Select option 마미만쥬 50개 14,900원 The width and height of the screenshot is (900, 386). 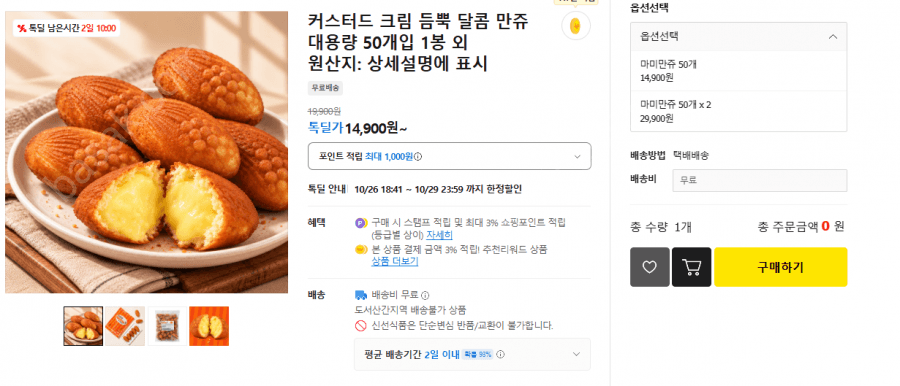[738, 71]
